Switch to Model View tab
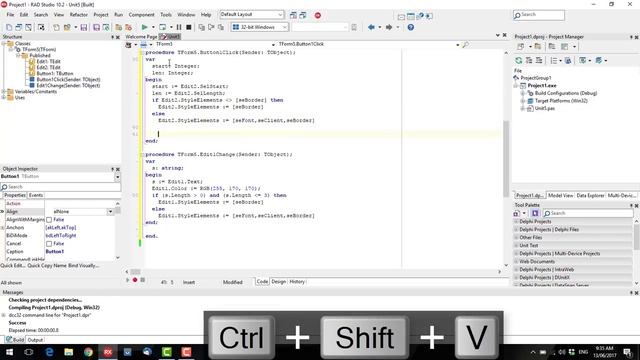 tap(561, 196)
